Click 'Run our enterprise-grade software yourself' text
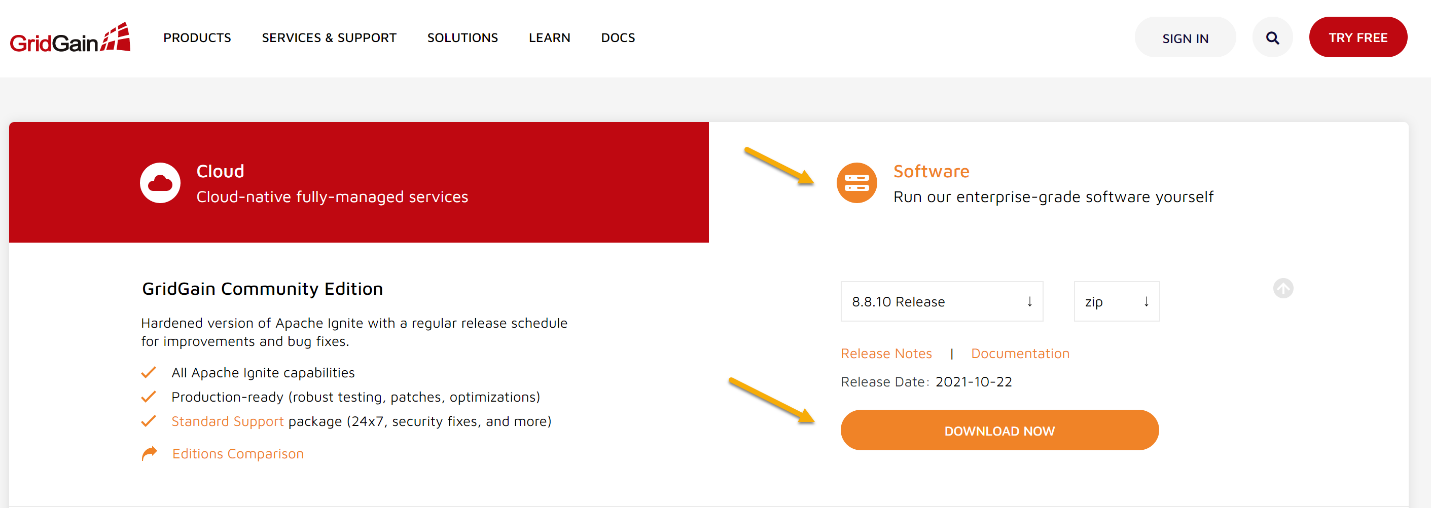Screen dimensions: 1431x508 click(x=1053, y=197)
